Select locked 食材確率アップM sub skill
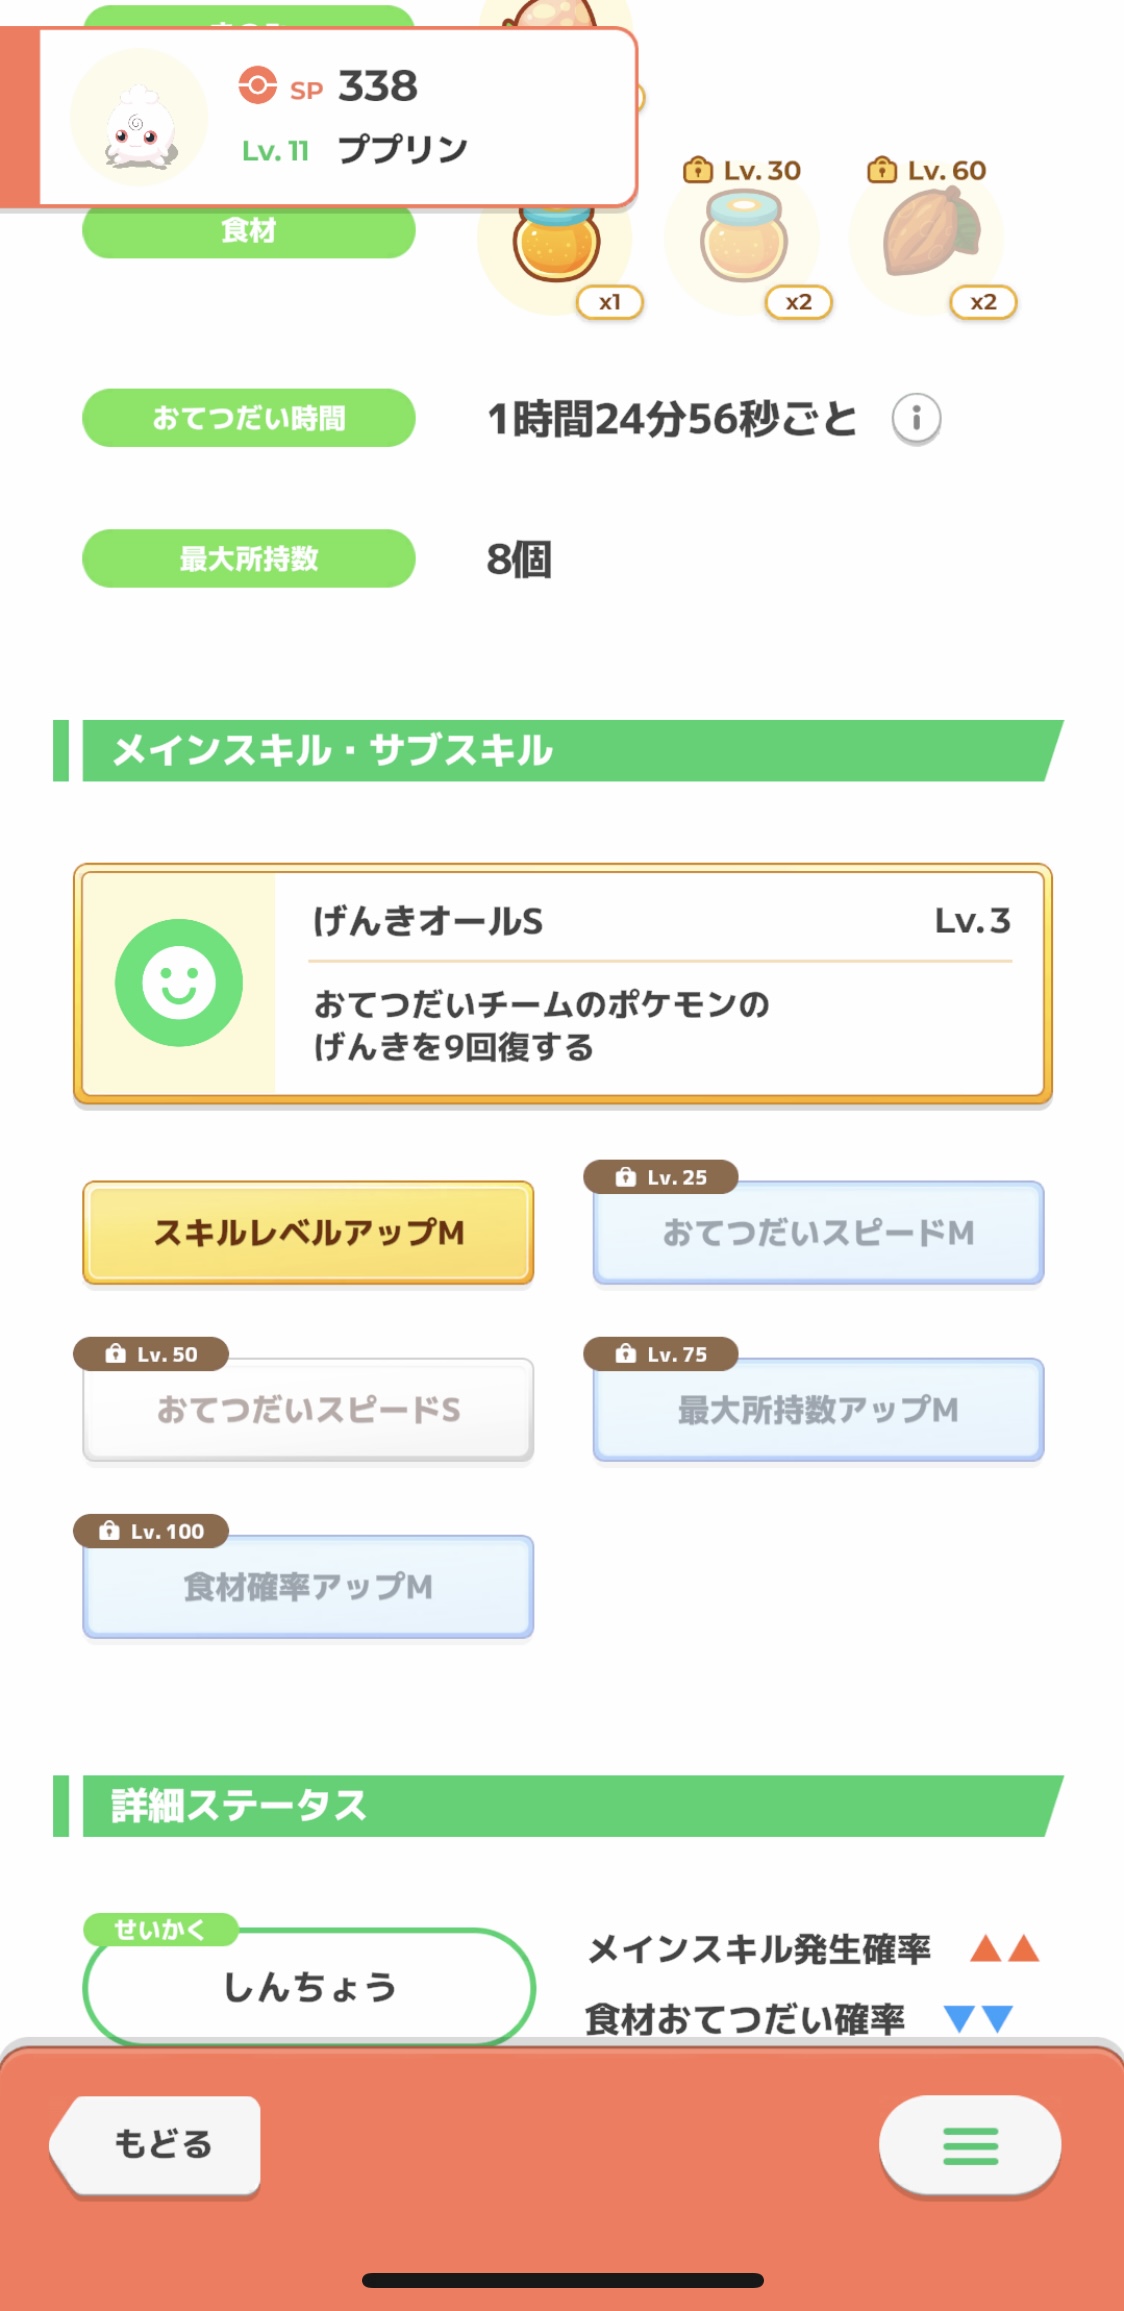1124x2311 pixels. [308, 1587]
